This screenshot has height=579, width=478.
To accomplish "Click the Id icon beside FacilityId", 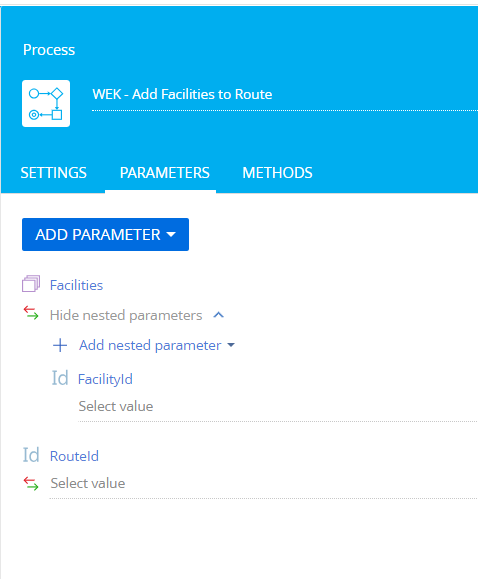I will [60, 378].
